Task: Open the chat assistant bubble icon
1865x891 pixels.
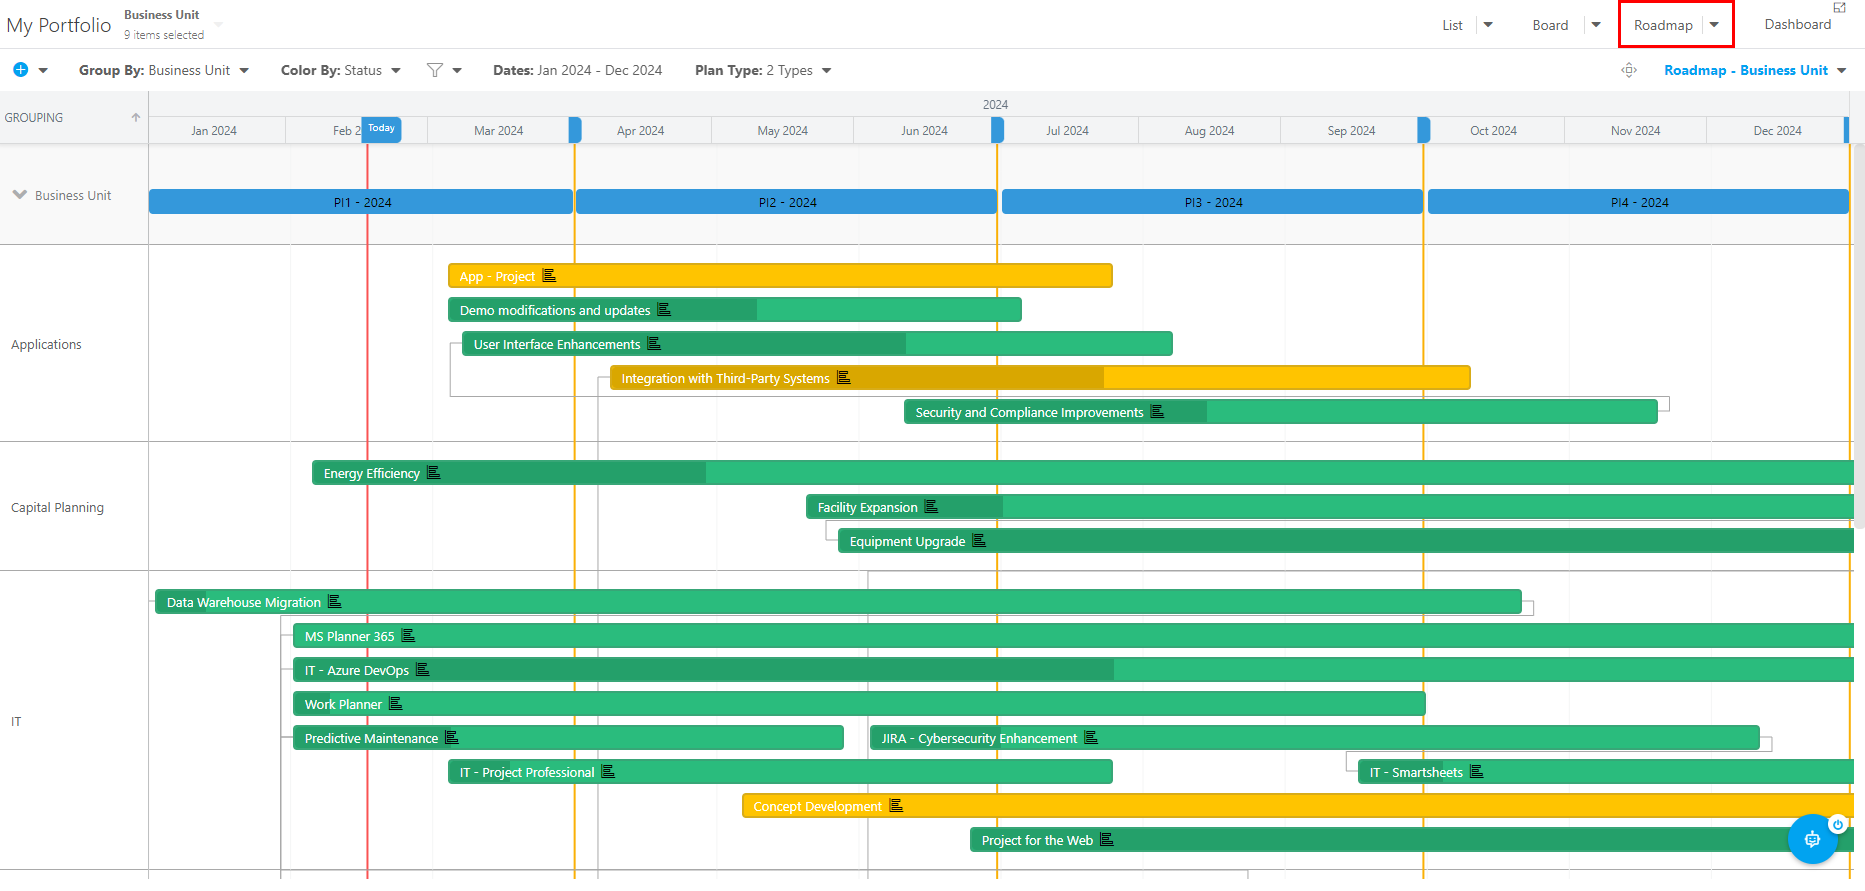Action: 1812,839
